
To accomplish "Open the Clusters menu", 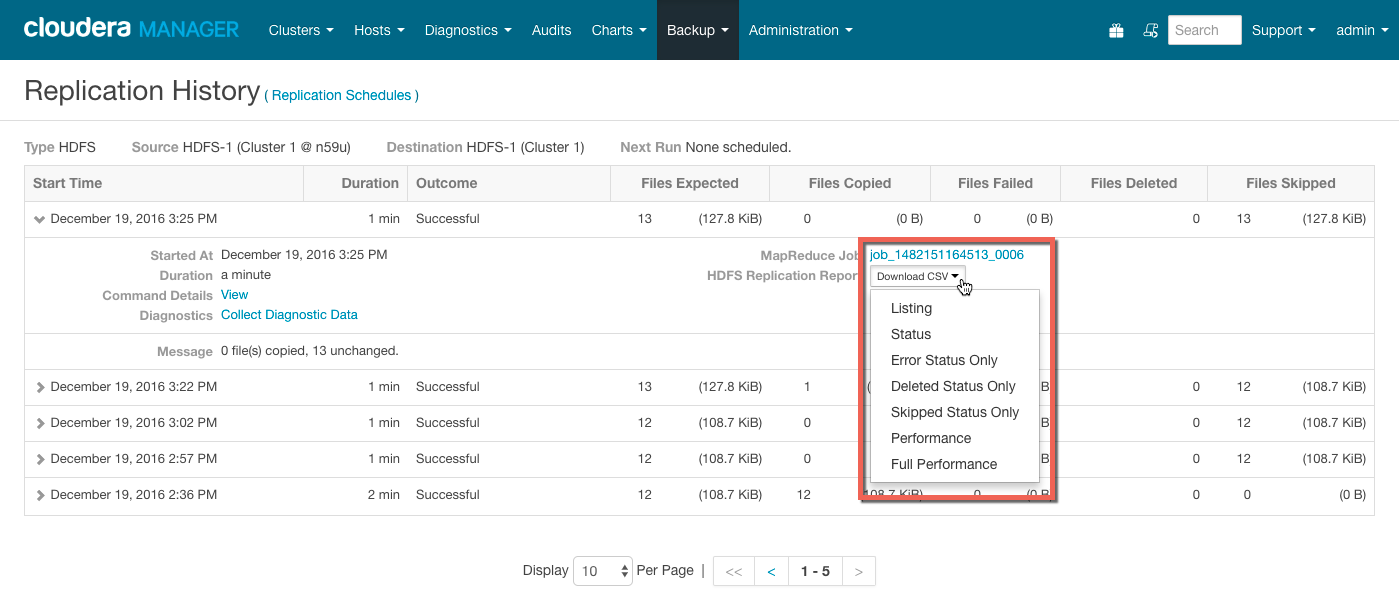I will click(301, 30).
